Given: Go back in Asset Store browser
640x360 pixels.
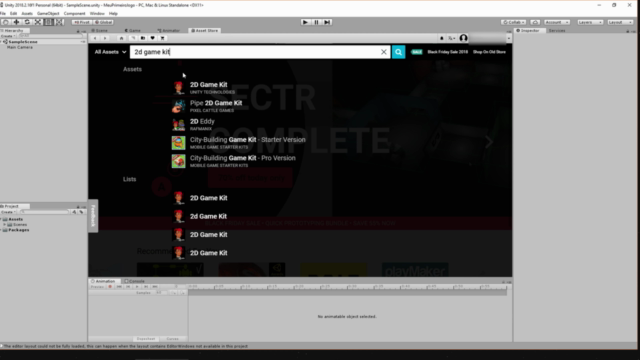Looking at the screenshot, I should 95,38.
